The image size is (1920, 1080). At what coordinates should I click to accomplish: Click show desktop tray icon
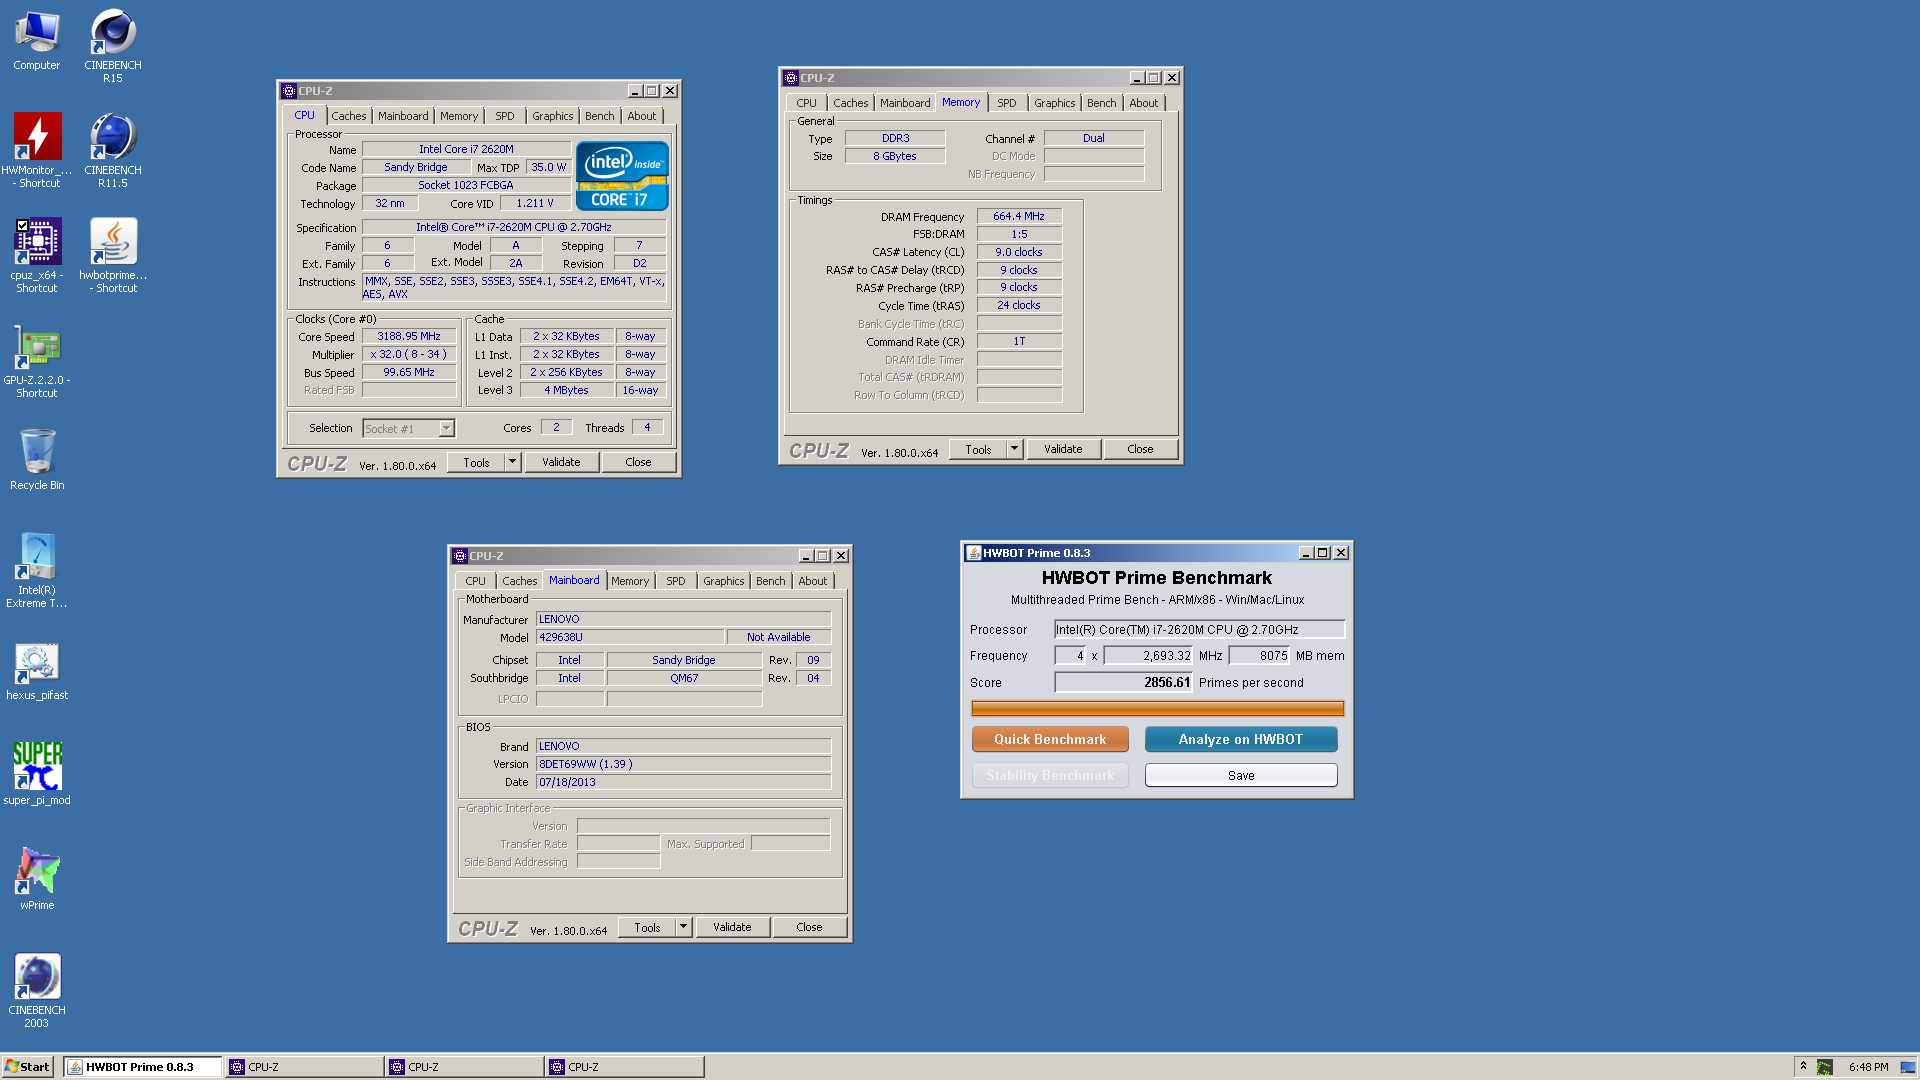(1908, 1067)
